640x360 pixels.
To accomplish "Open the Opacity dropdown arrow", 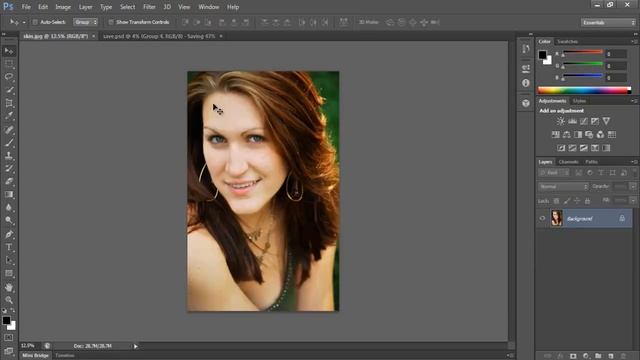I will (x=633, y=187).
